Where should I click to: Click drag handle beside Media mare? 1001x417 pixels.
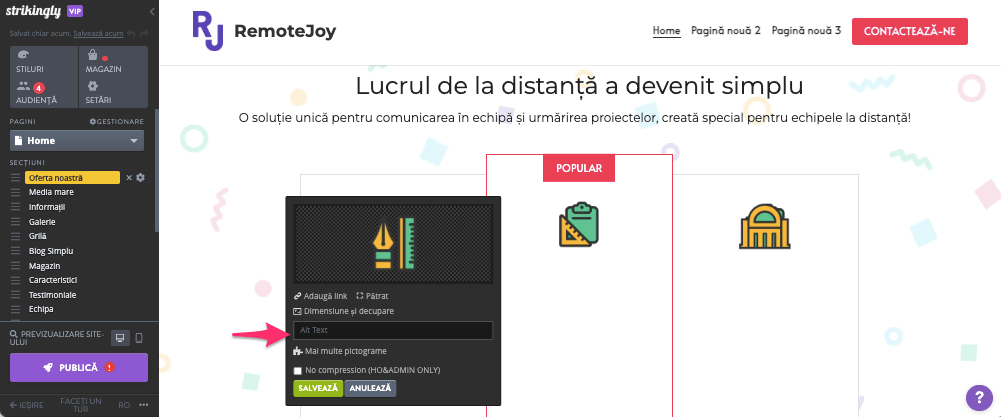[x=16, y=192]
